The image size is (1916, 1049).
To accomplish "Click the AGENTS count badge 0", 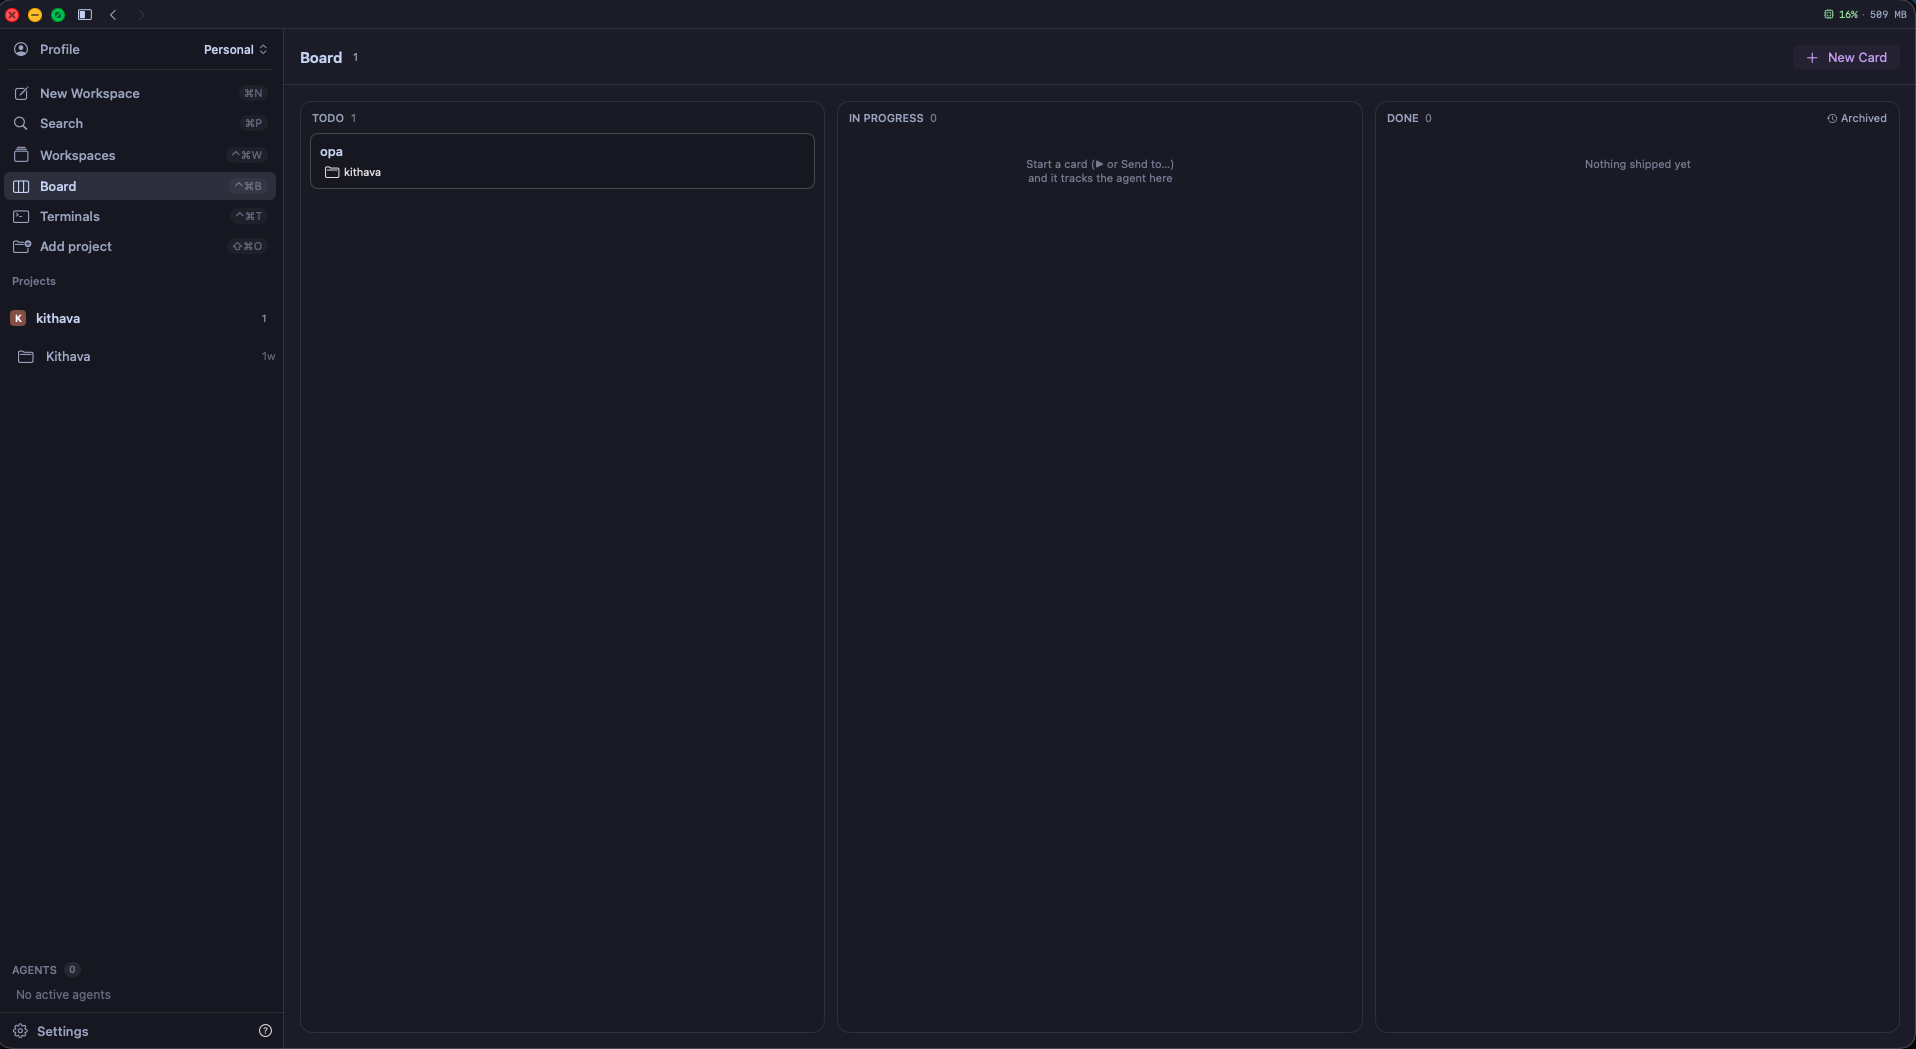I will [72, 970].
